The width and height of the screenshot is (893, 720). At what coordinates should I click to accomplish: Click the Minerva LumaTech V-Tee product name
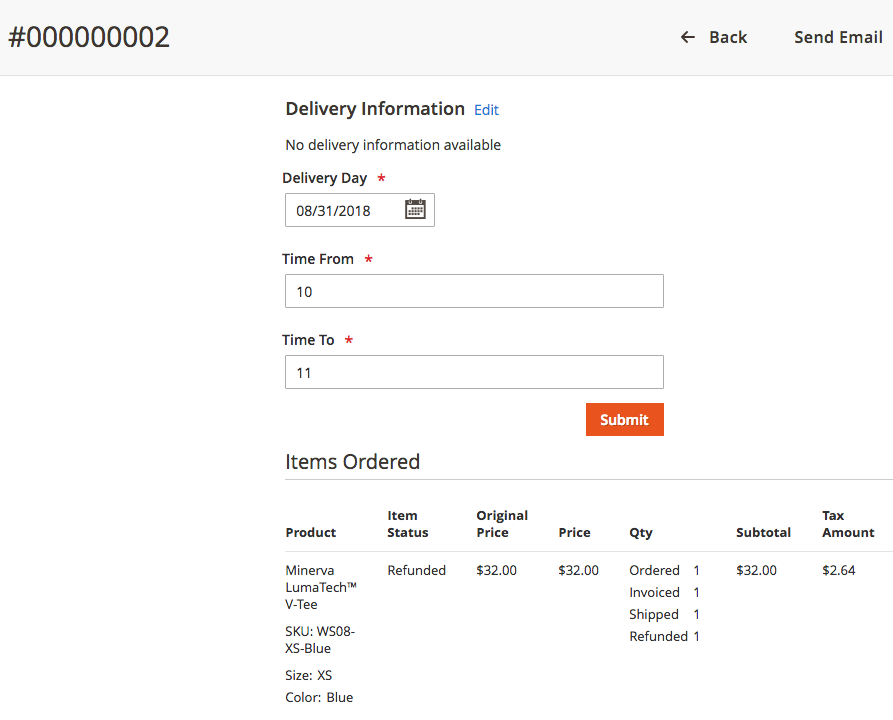click(x=321, y=587)
